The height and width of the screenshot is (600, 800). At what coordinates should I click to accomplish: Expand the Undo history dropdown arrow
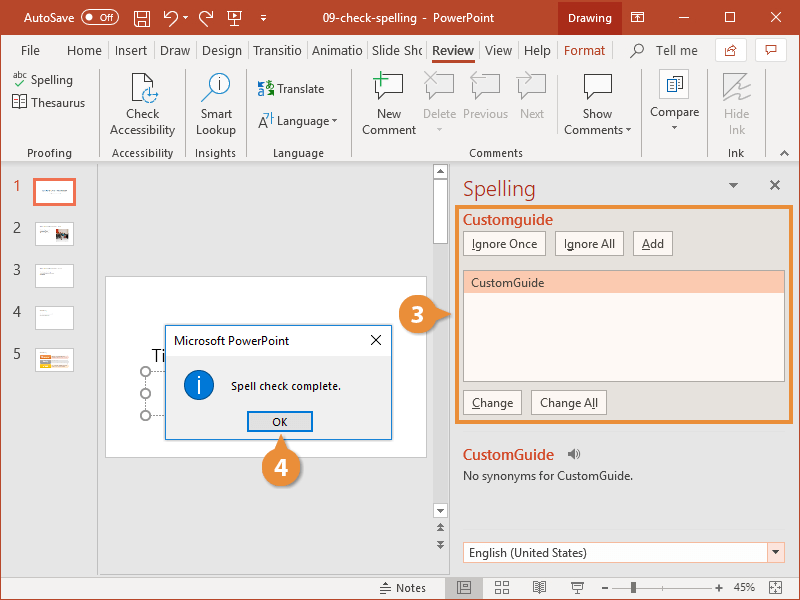point(186,18)
